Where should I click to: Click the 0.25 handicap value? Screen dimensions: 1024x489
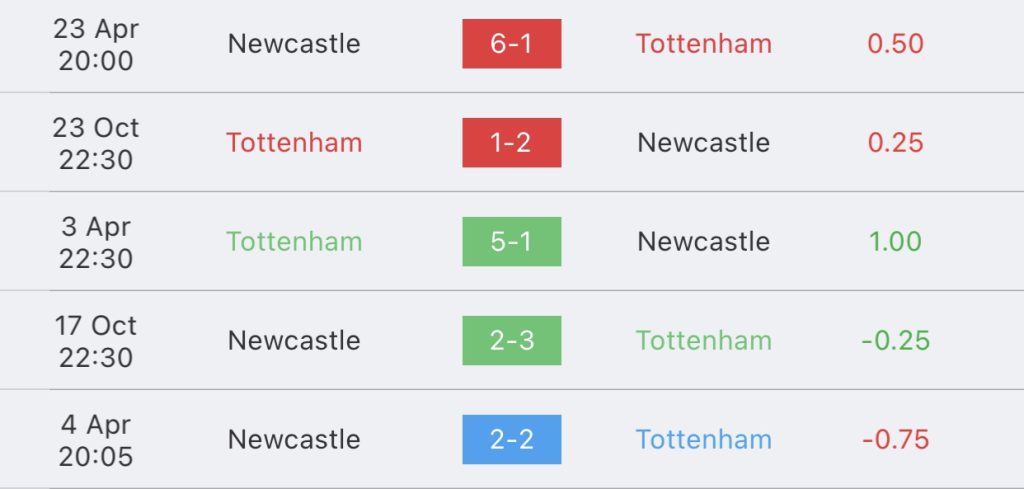895,142
